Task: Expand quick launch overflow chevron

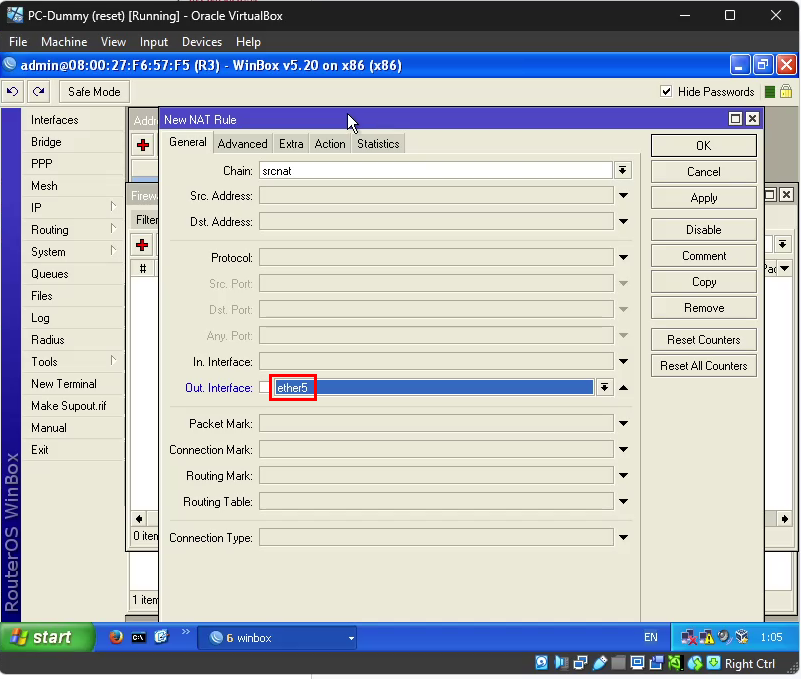Action: (x=185, y=632)
